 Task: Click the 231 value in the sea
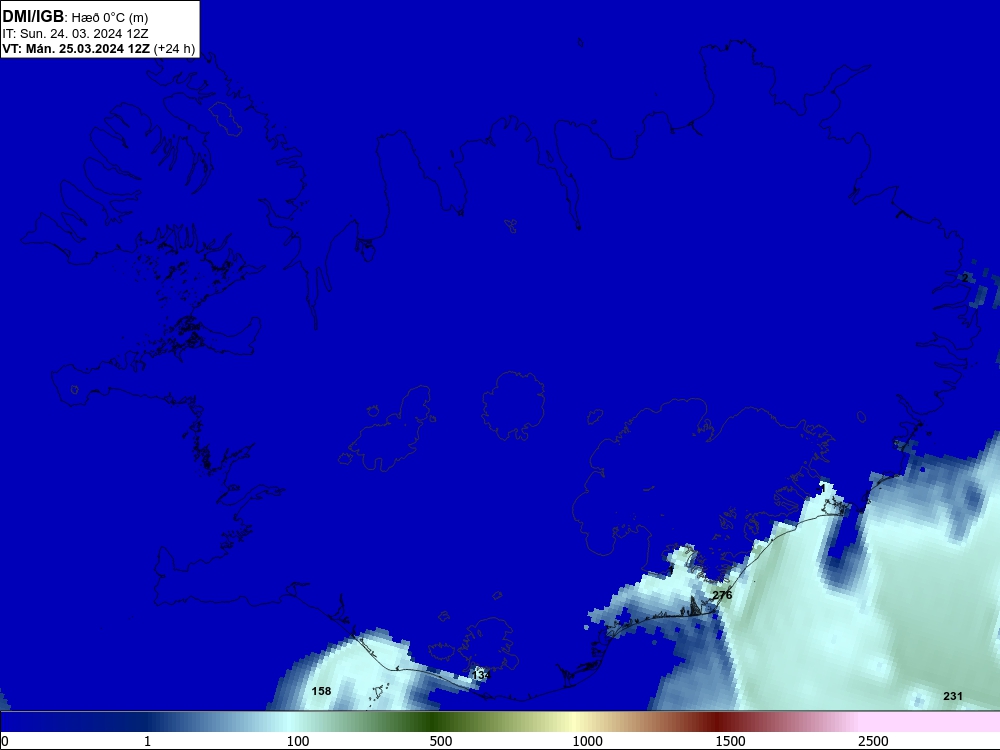point(953,696)
